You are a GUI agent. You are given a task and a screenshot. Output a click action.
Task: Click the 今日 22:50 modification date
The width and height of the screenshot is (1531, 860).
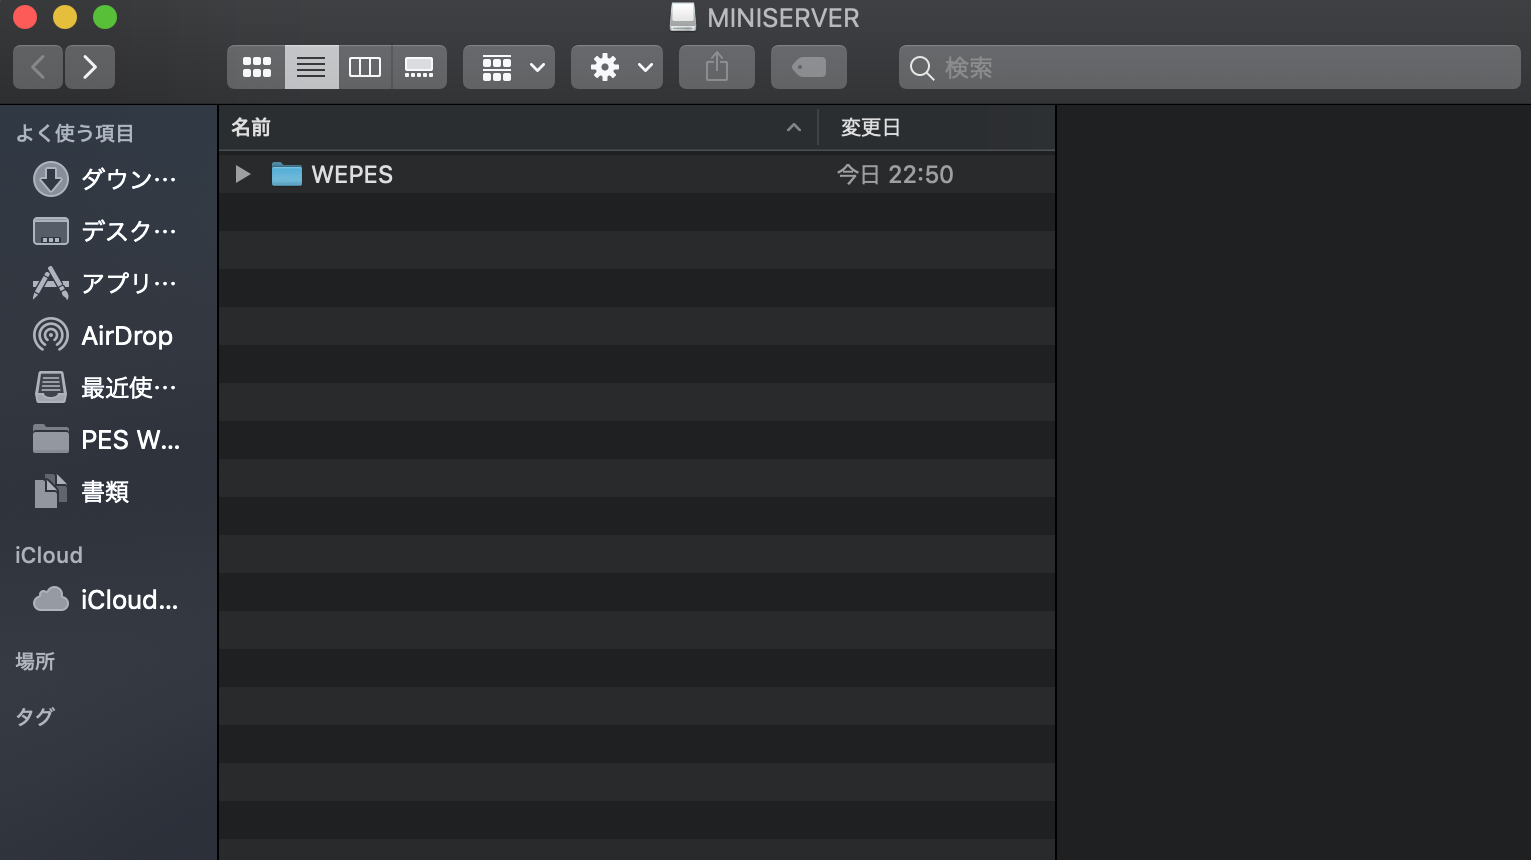[x=895, y=174]
